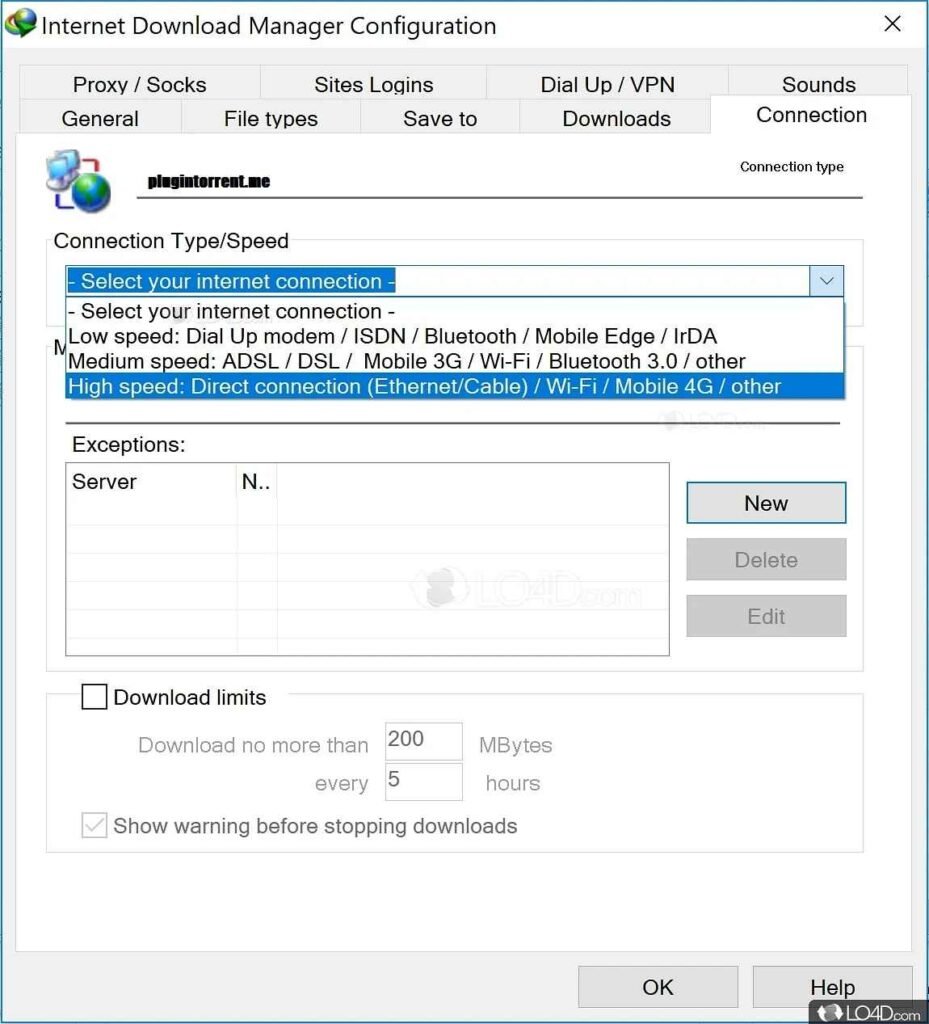
Task: Click the MBytes label
Action: point(515,745)
